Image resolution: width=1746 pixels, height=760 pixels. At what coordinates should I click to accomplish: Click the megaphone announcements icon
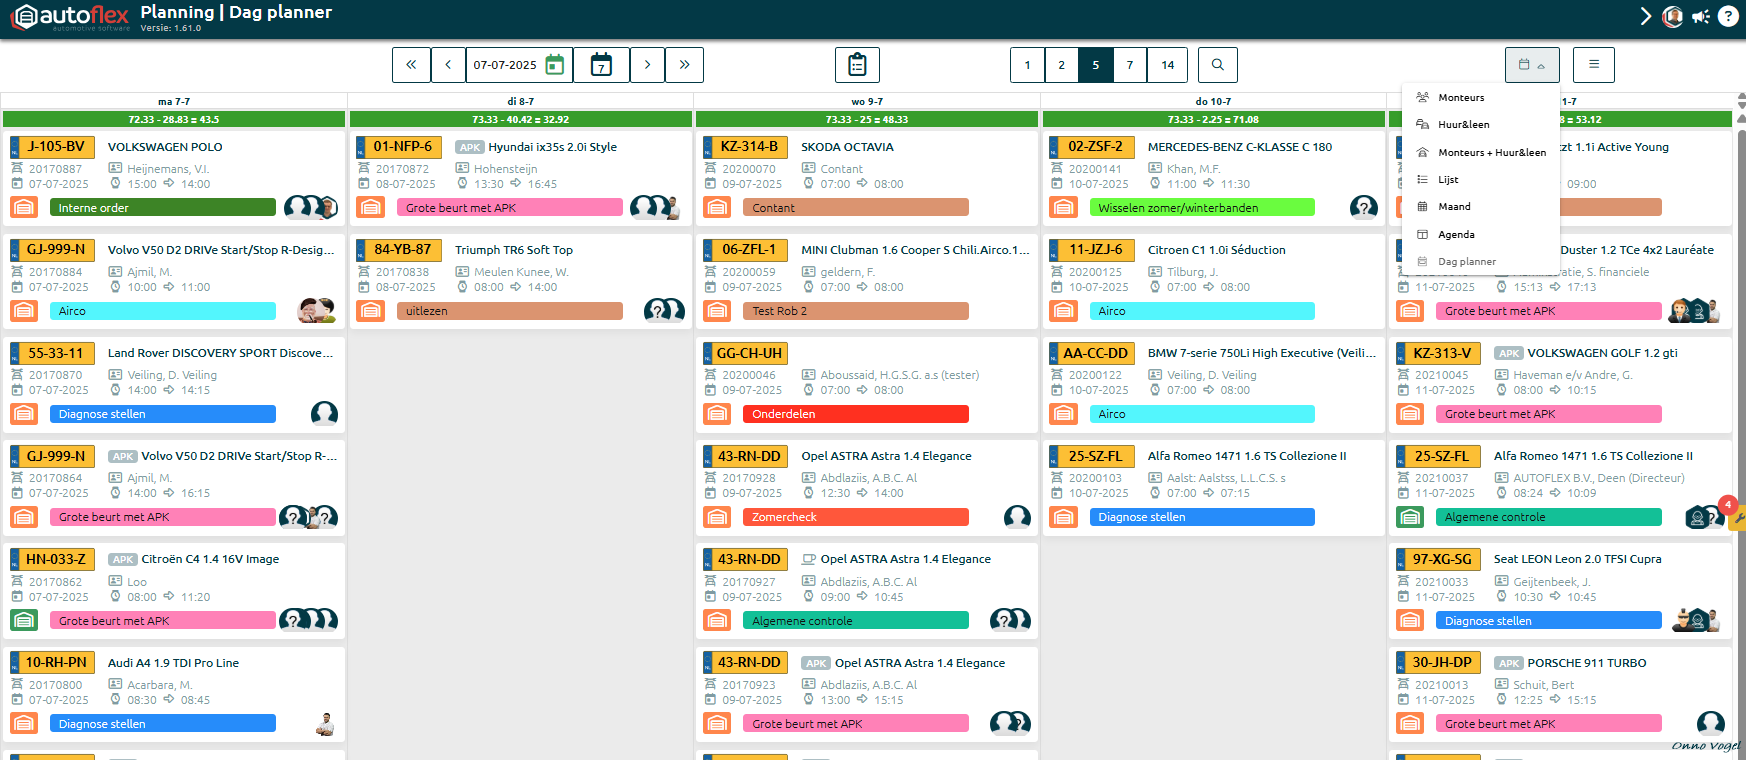point(1701,17)
